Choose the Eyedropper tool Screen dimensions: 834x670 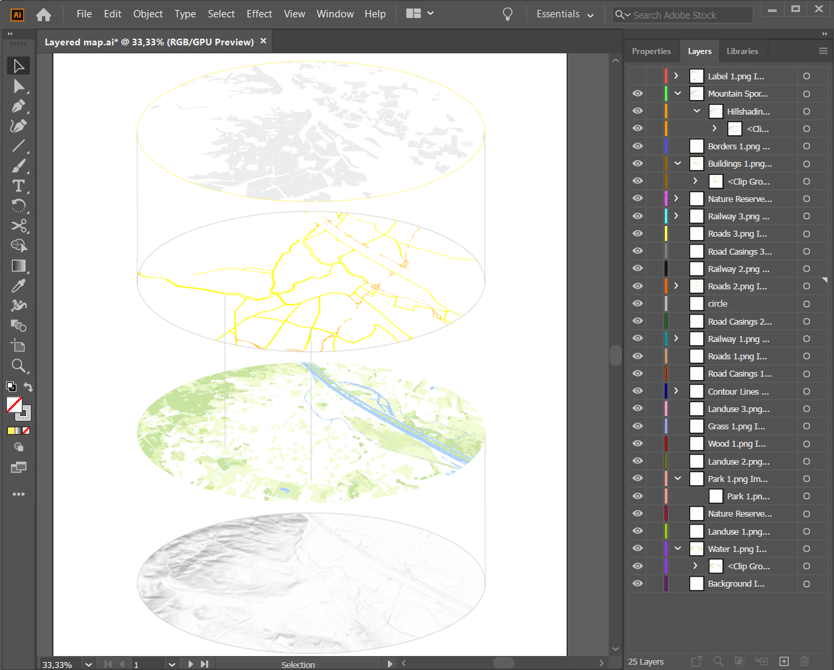(18, 286)
